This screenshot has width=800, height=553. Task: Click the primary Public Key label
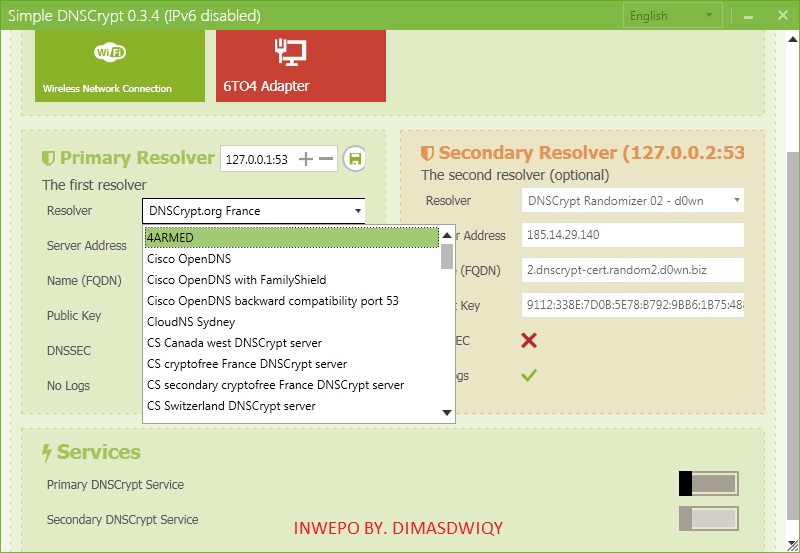point(74,316)
